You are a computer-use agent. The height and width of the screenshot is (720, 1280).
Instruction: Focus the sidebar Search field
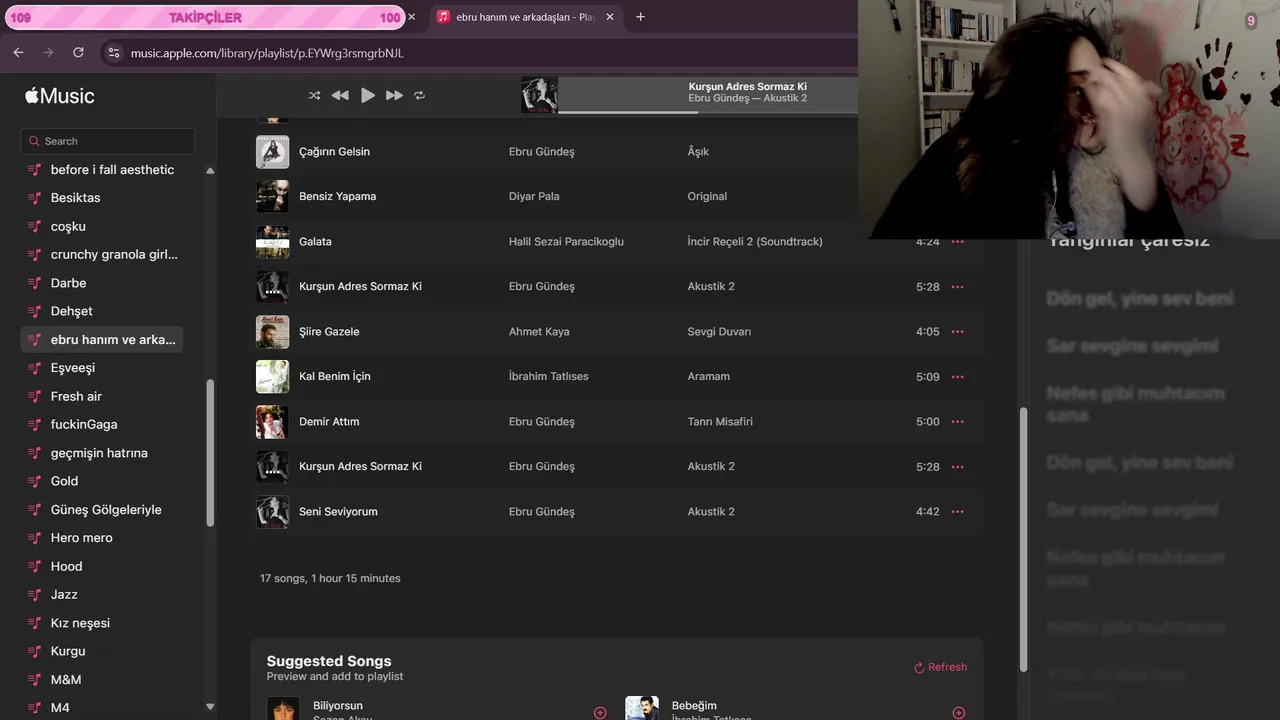(108, 141)
